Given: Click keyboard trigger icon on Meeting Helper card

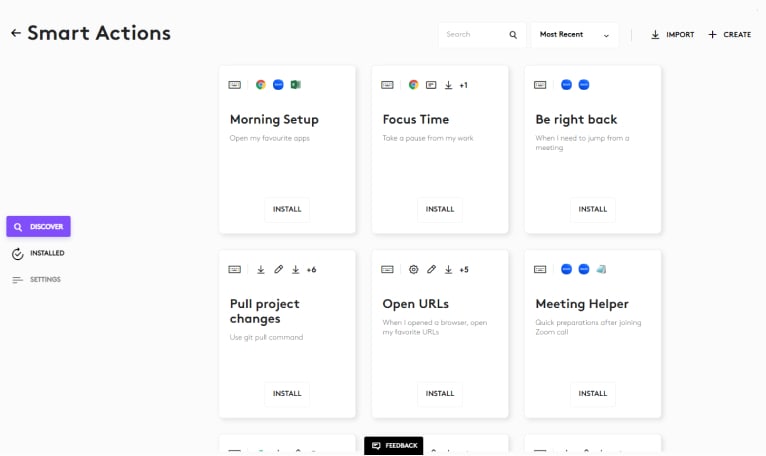Looking at the screenshot, I should click(x=540, y=269).
